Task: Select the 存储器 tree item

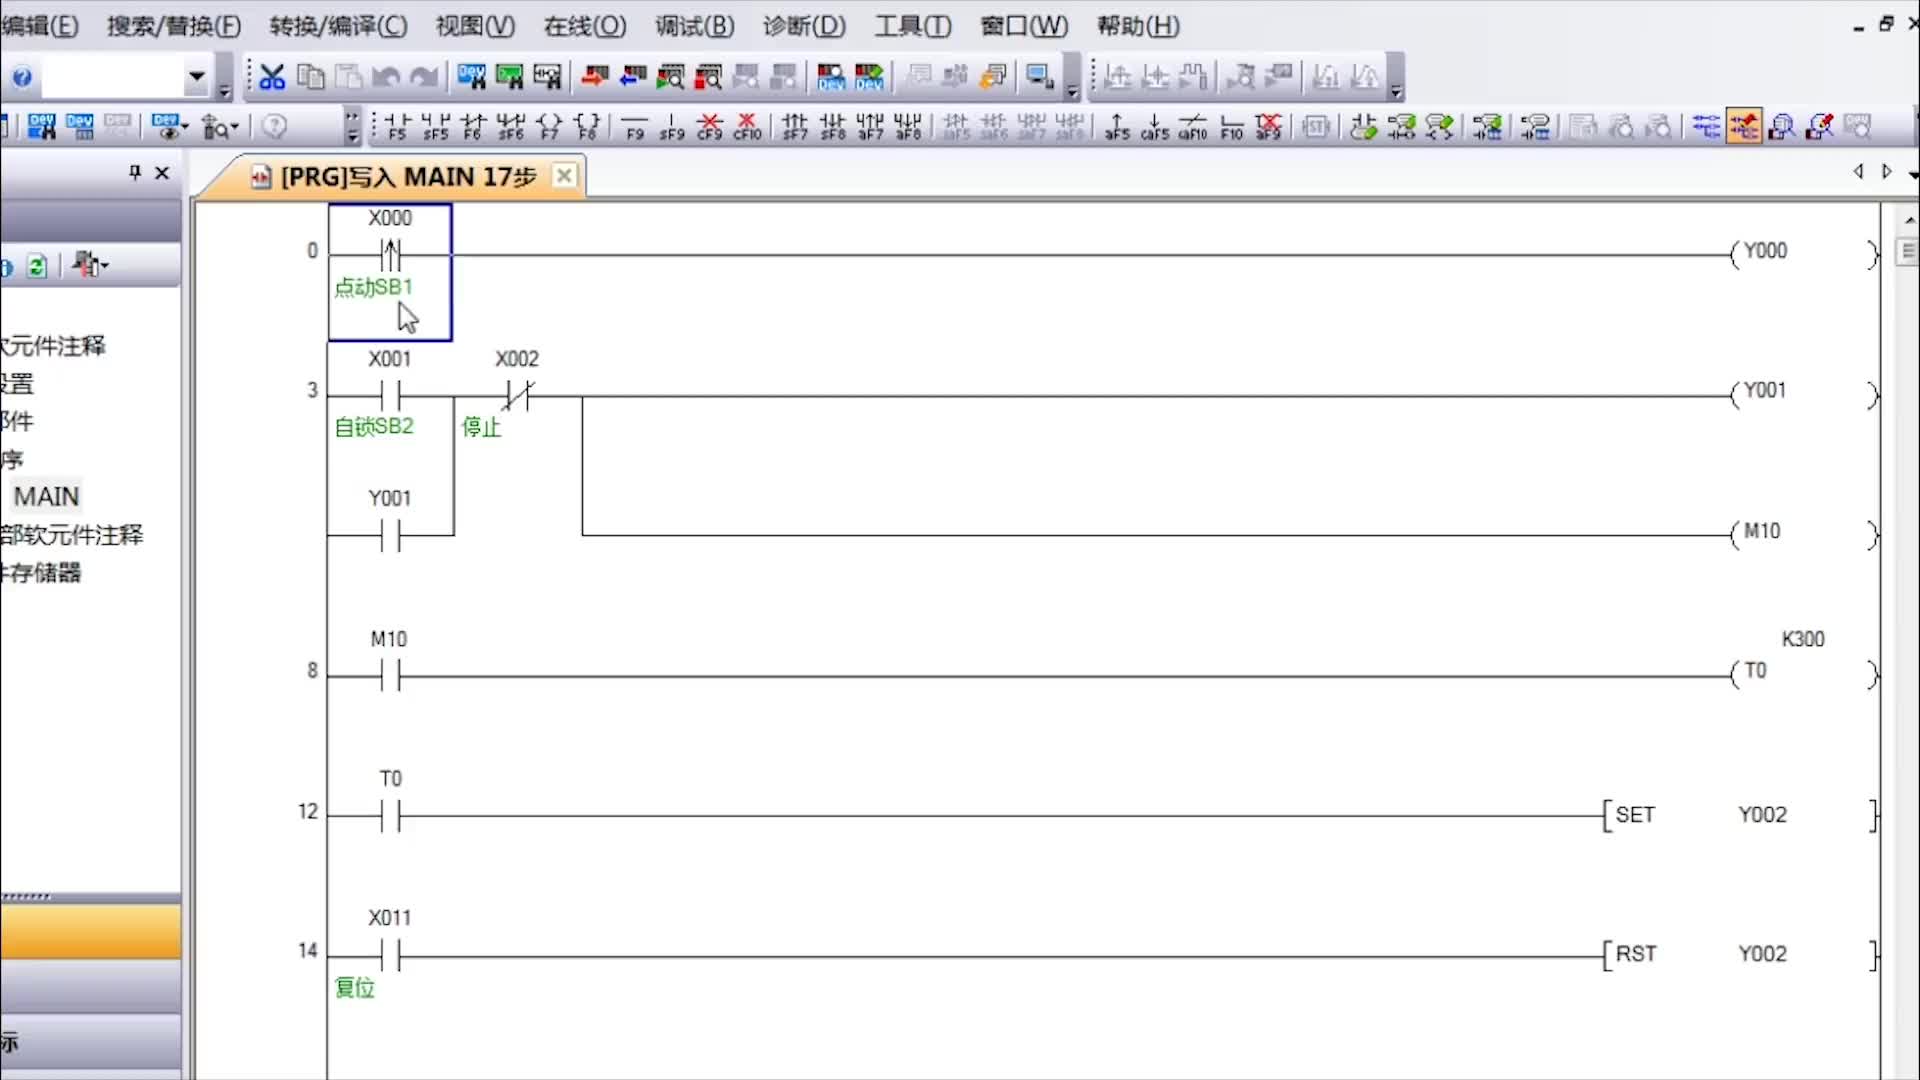Action: click(x=44, y=572)
